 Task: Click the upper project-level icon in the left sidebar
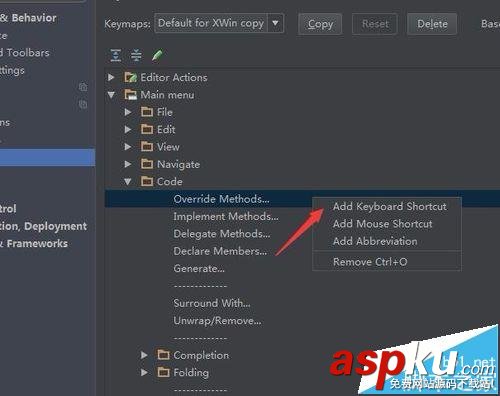[x=83, y=87]
